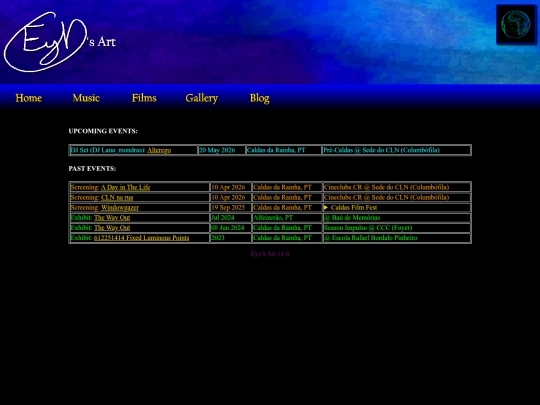
Task: Click the EyV's Art signature logo
Action: click(x=59, y=42)
